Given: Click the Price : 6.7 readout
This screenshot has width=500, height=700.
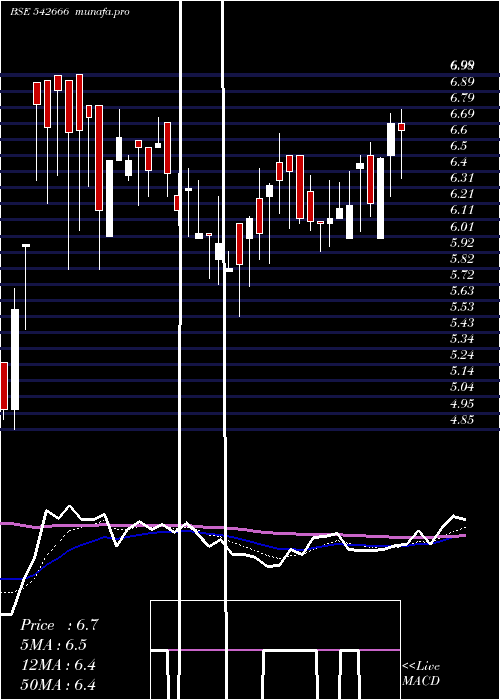Looking at the screenshot, I should [59, 625].
